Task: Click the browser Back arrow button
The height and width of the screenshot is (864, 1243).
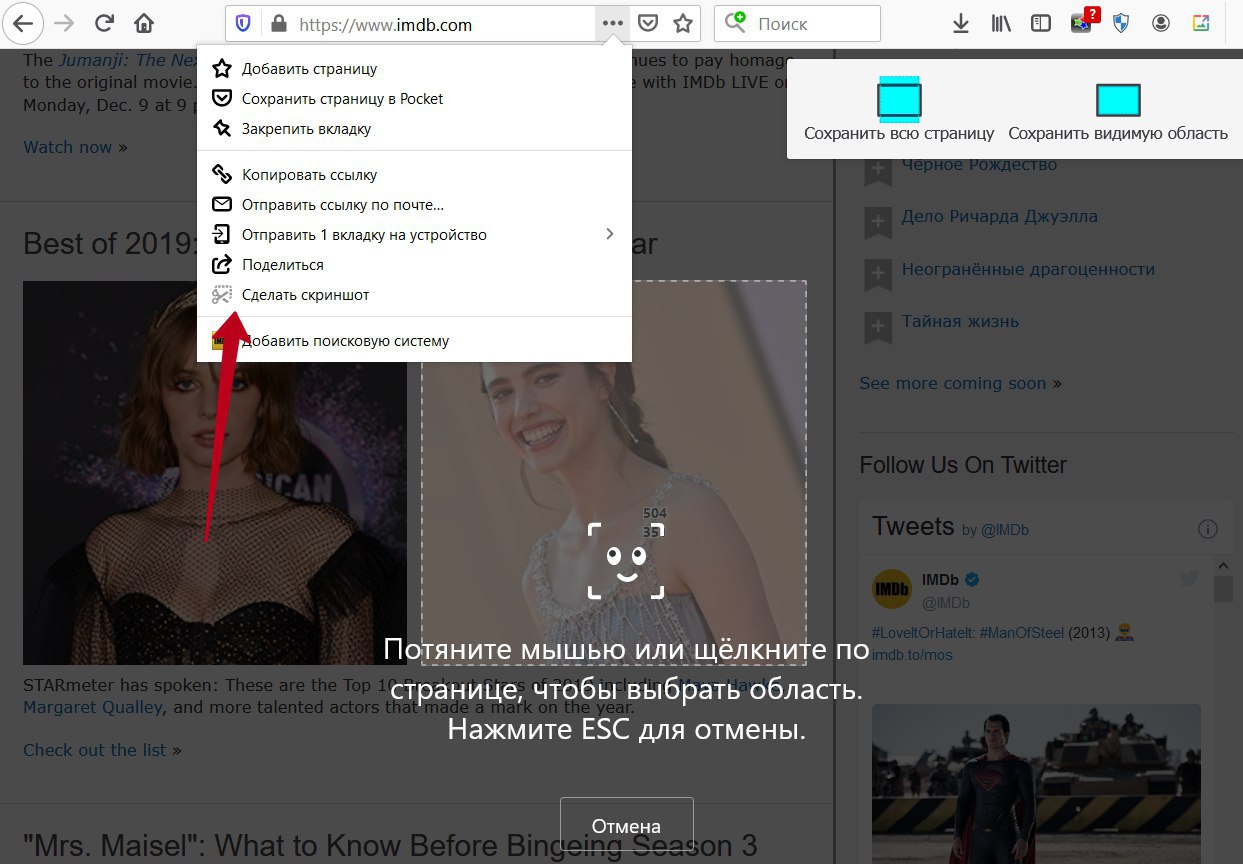Action: (x=23, y=23)
